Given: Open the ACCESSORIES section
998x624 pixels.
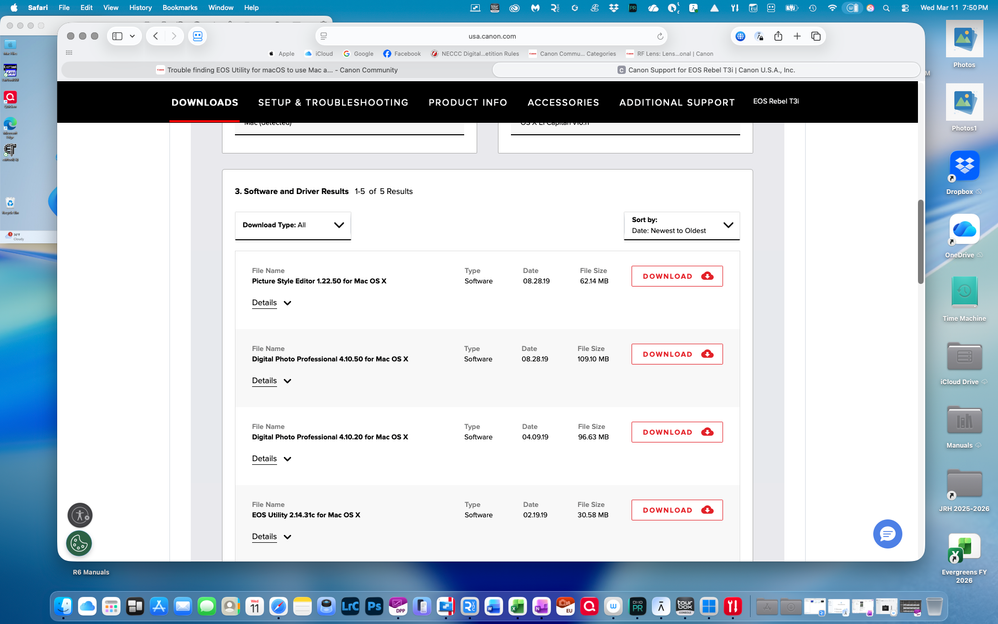Looking at the screenshot, I should [x=563, y=103].
